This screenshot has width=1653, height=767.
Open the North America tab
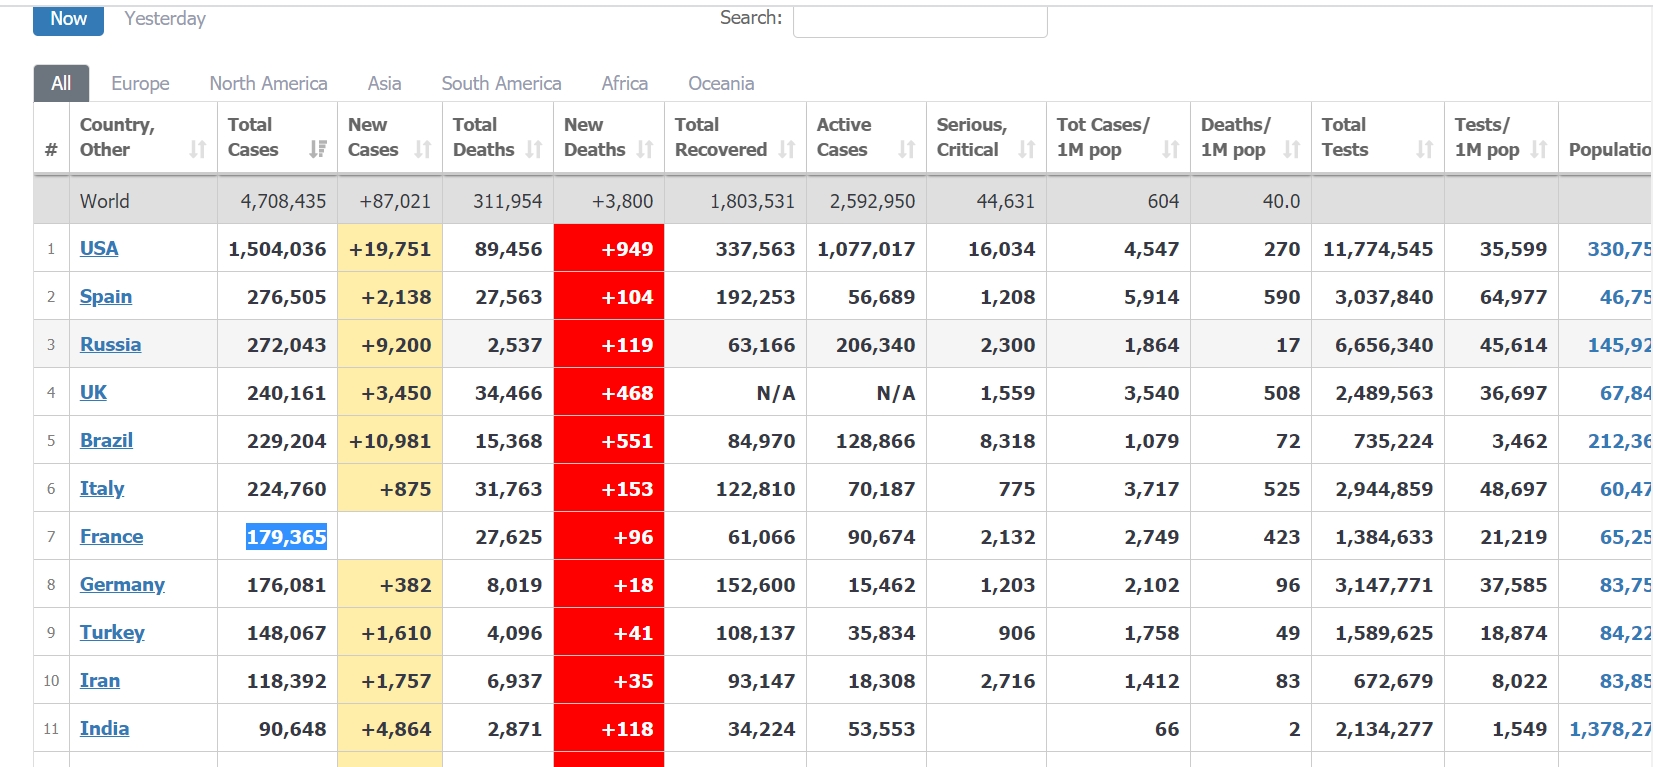268,83
